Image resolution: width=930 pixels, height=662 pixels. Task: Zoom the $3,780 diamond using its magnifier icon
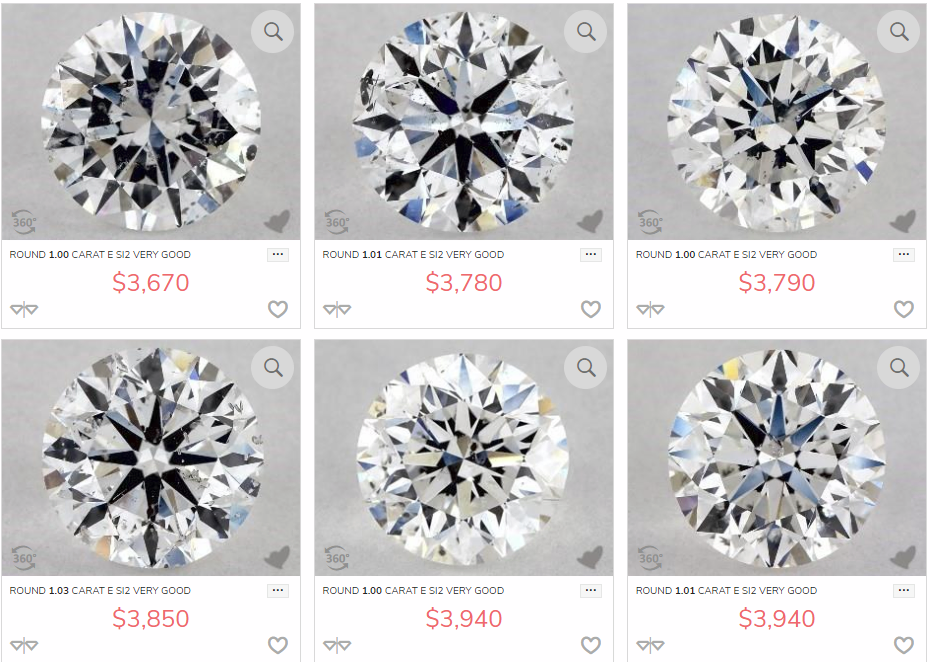coord(586,31)
